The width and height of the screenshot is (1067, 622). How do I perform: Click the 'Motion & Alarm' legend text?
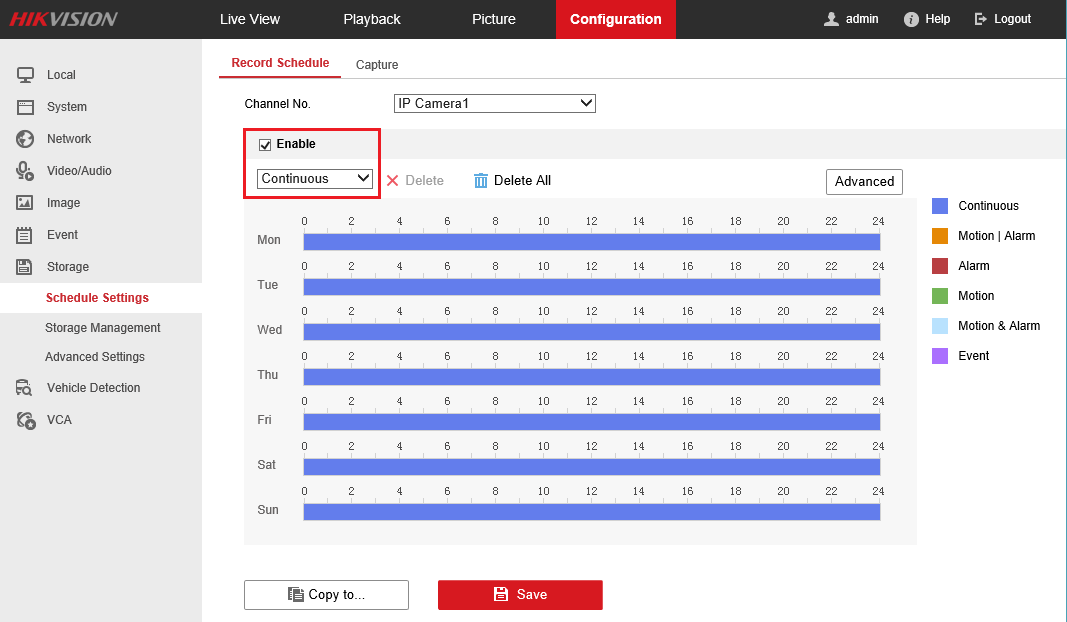[999, 326]
